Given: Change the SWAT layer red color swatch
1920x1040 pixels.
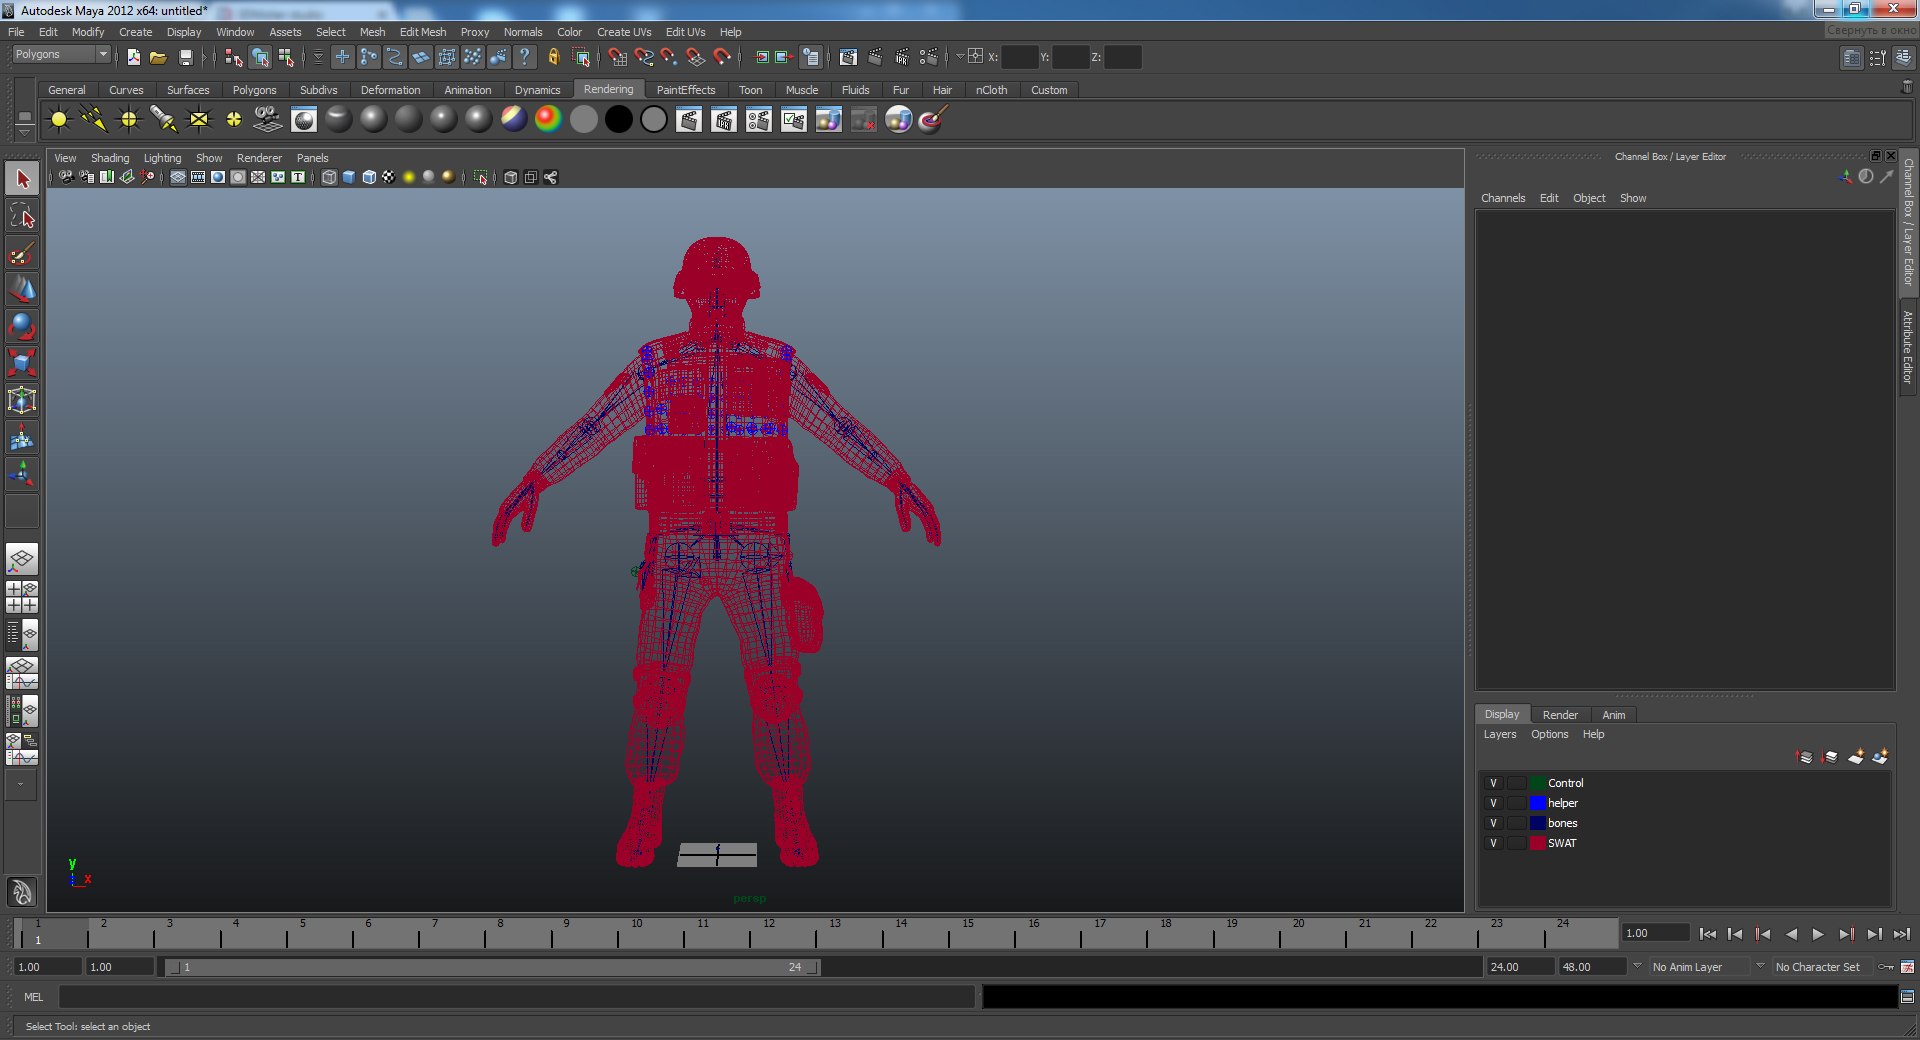Looking at the screenshot, I should coord(1538,843).
